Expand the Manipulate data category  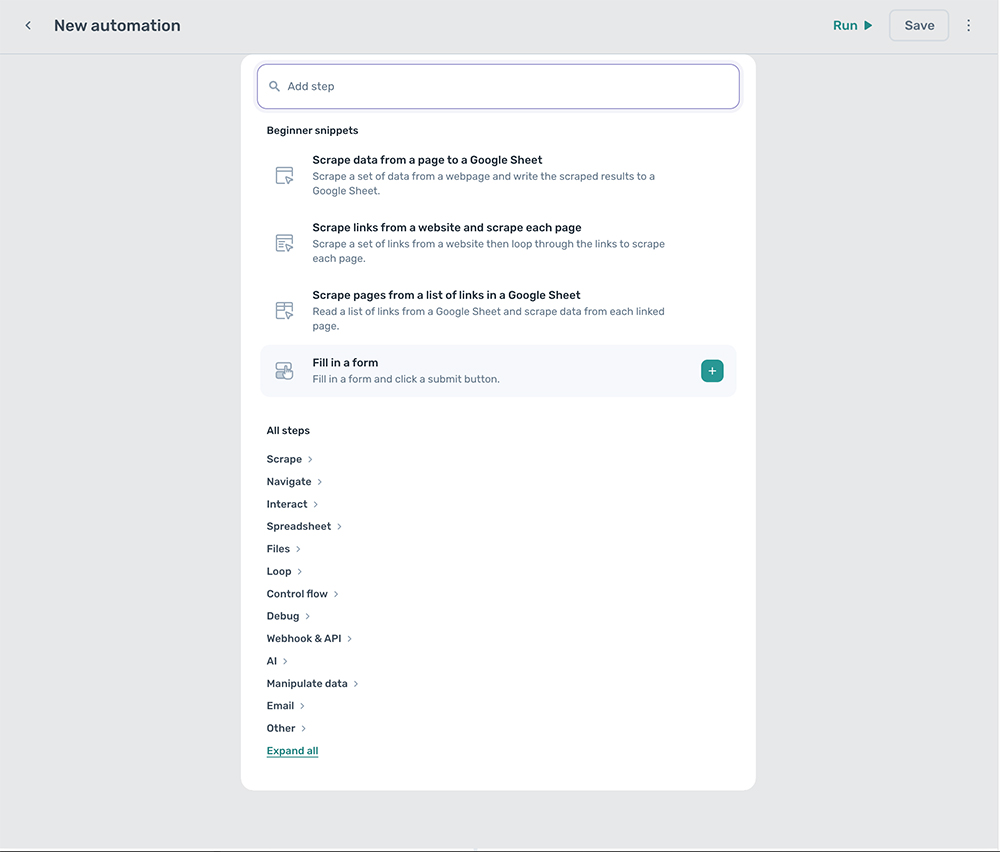click(312, 684)
